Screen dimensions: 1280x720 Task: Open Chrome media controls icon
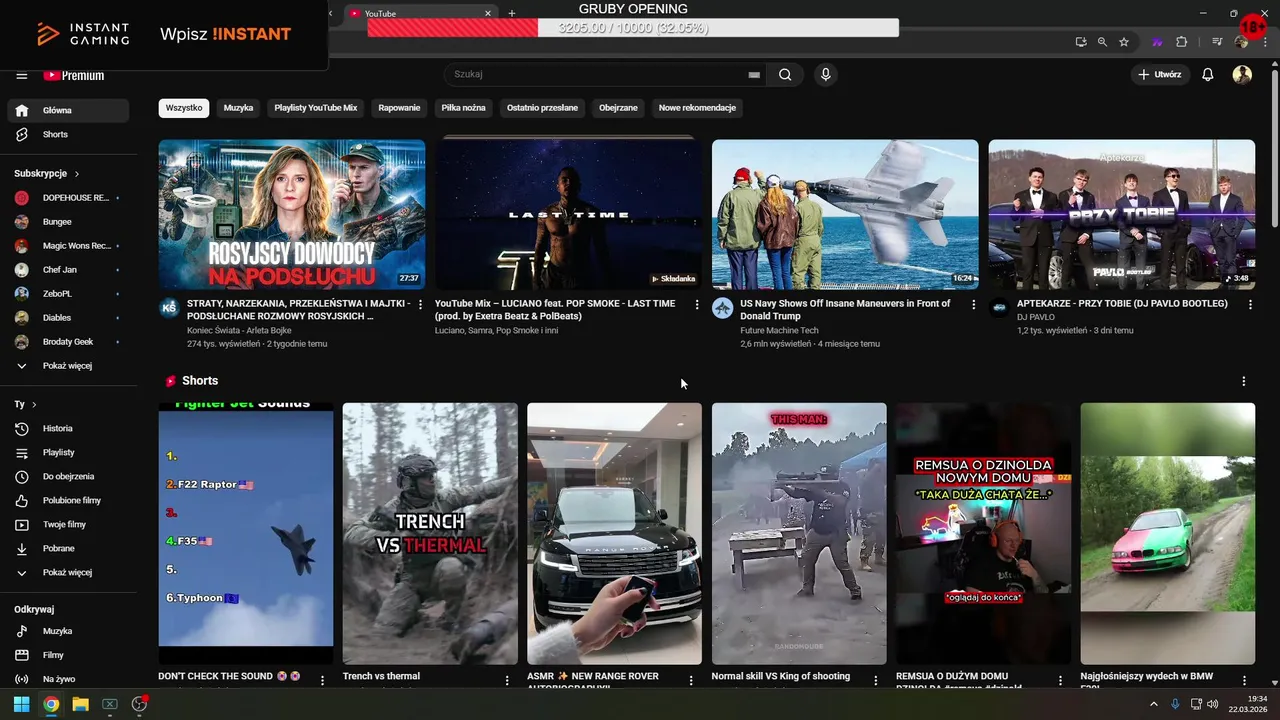(x=1217, y=42)
